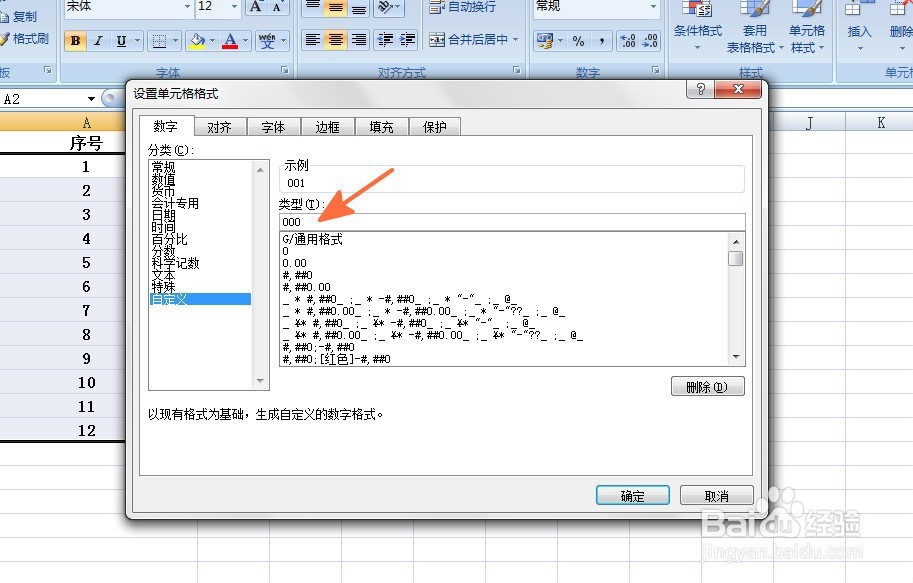Open the Name Box dropdown beside A2

[x=91, y=99]
